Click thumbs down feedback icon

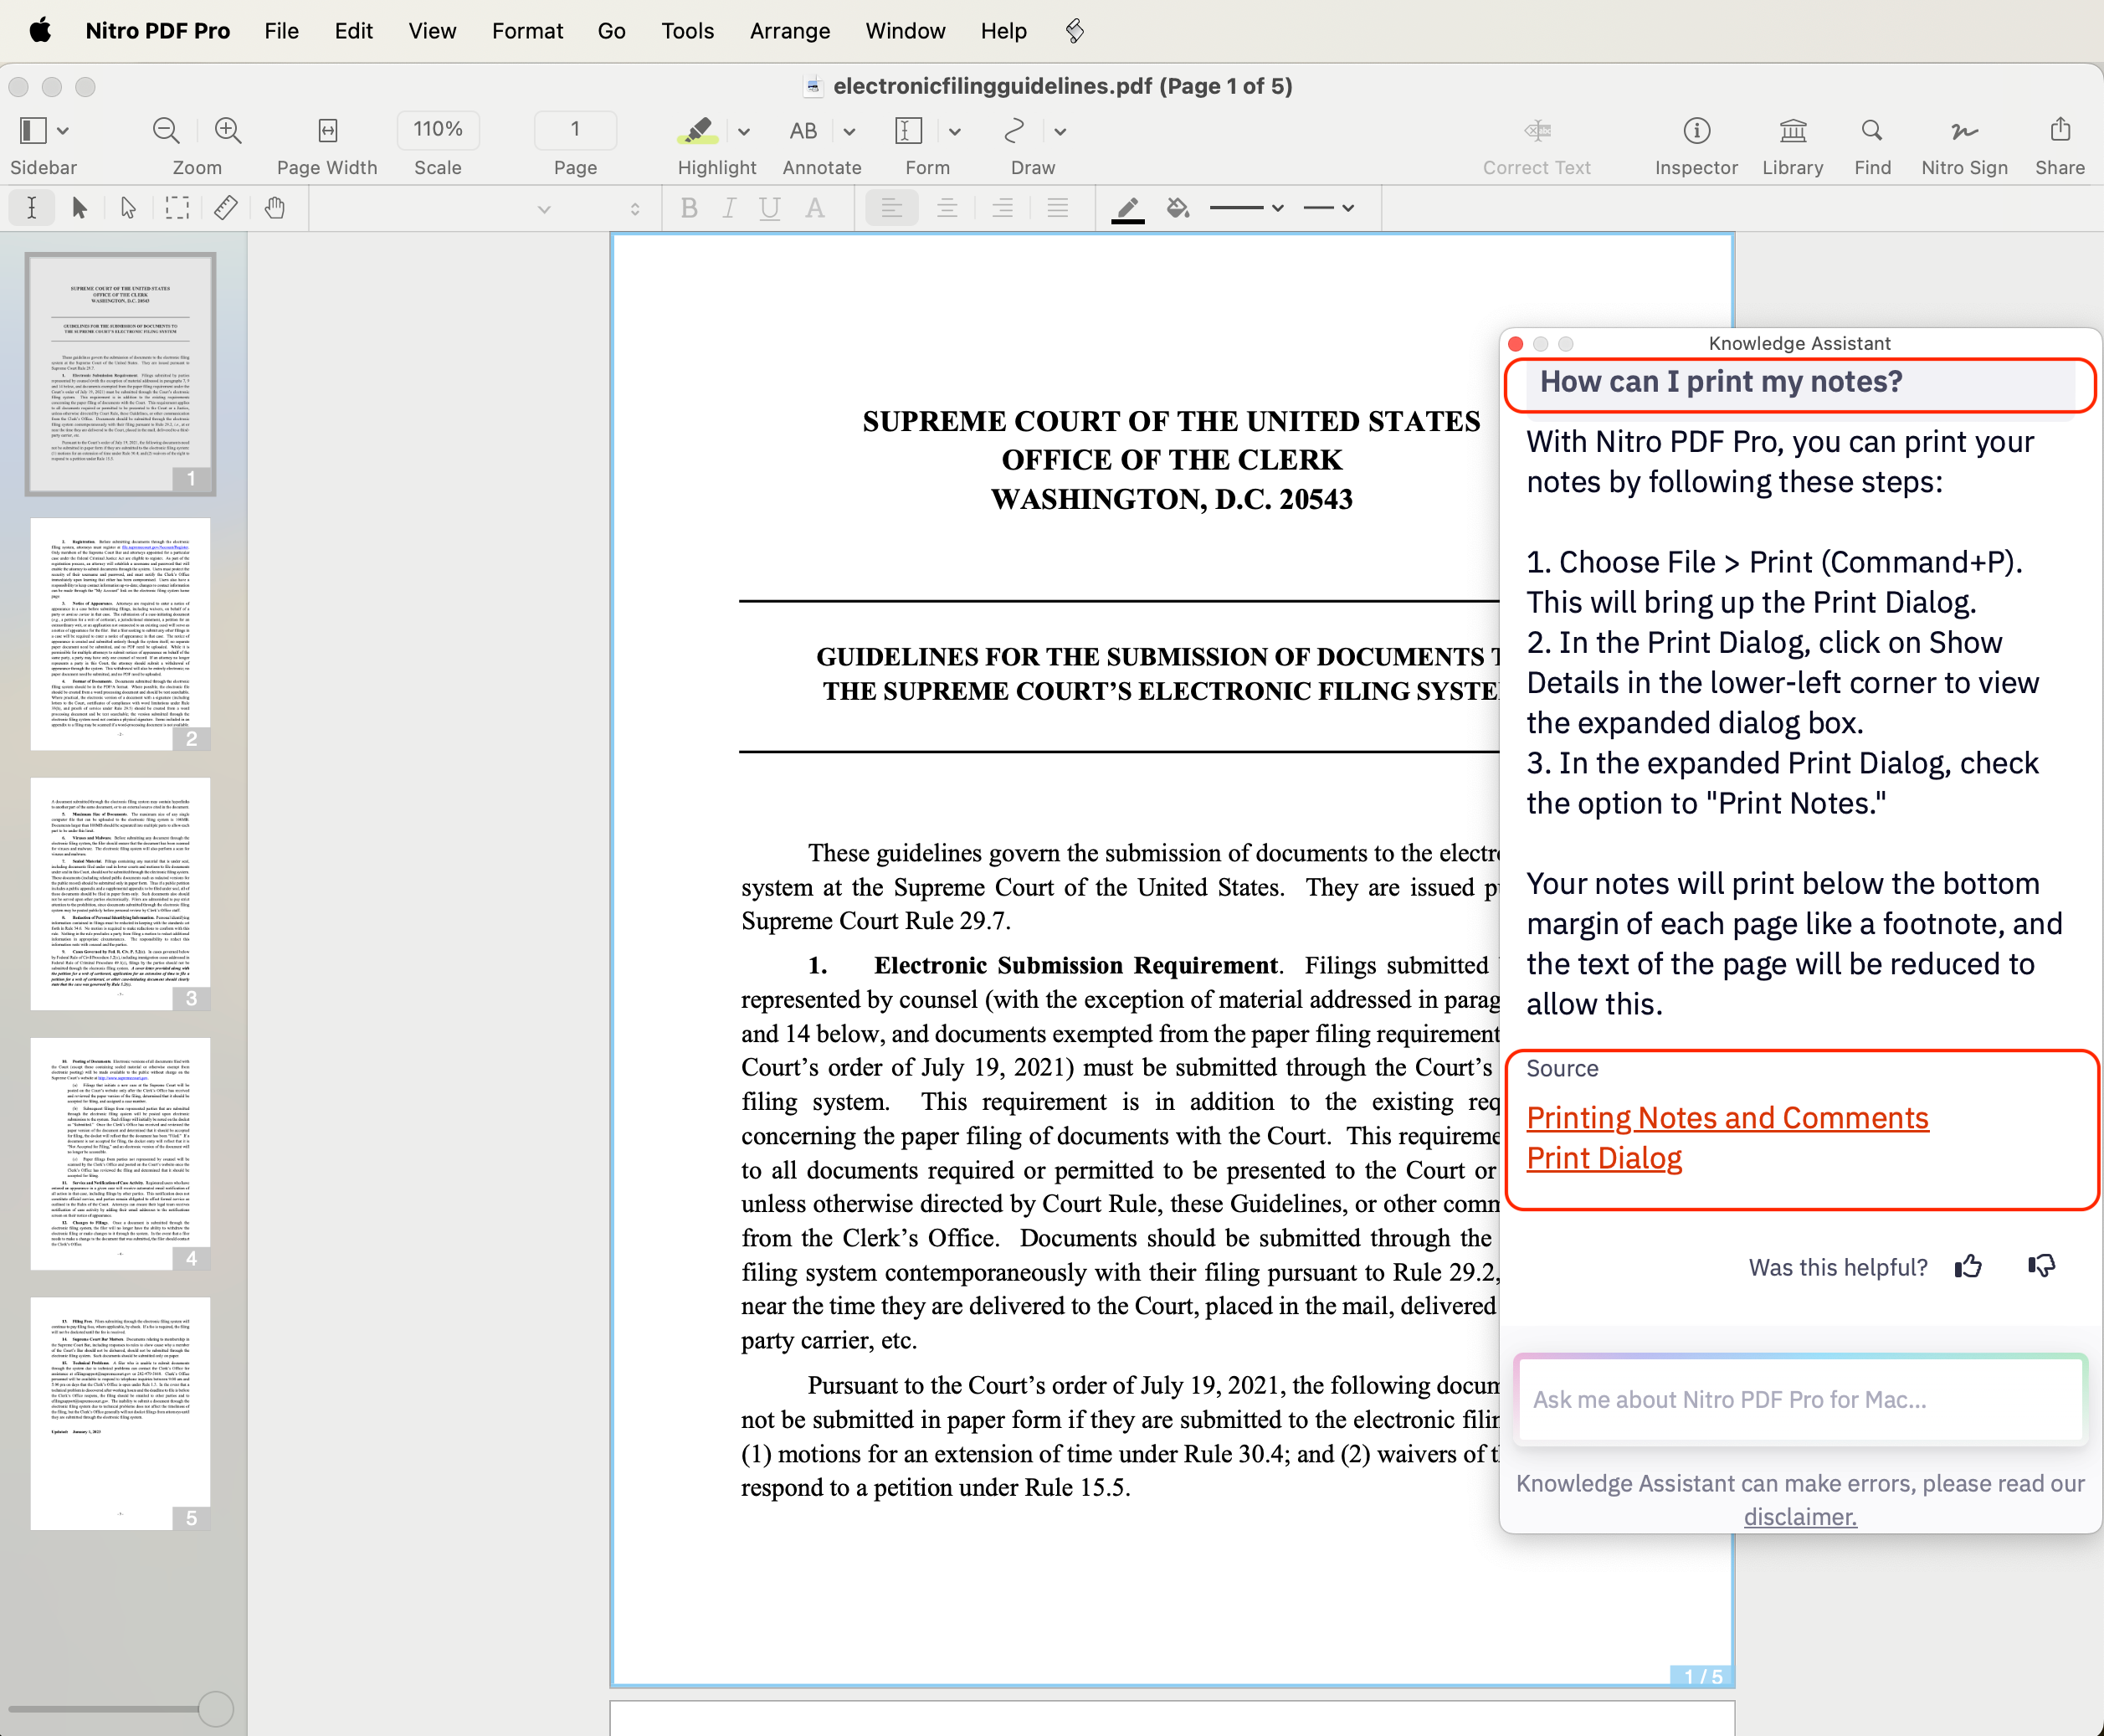(2041, 1267)
